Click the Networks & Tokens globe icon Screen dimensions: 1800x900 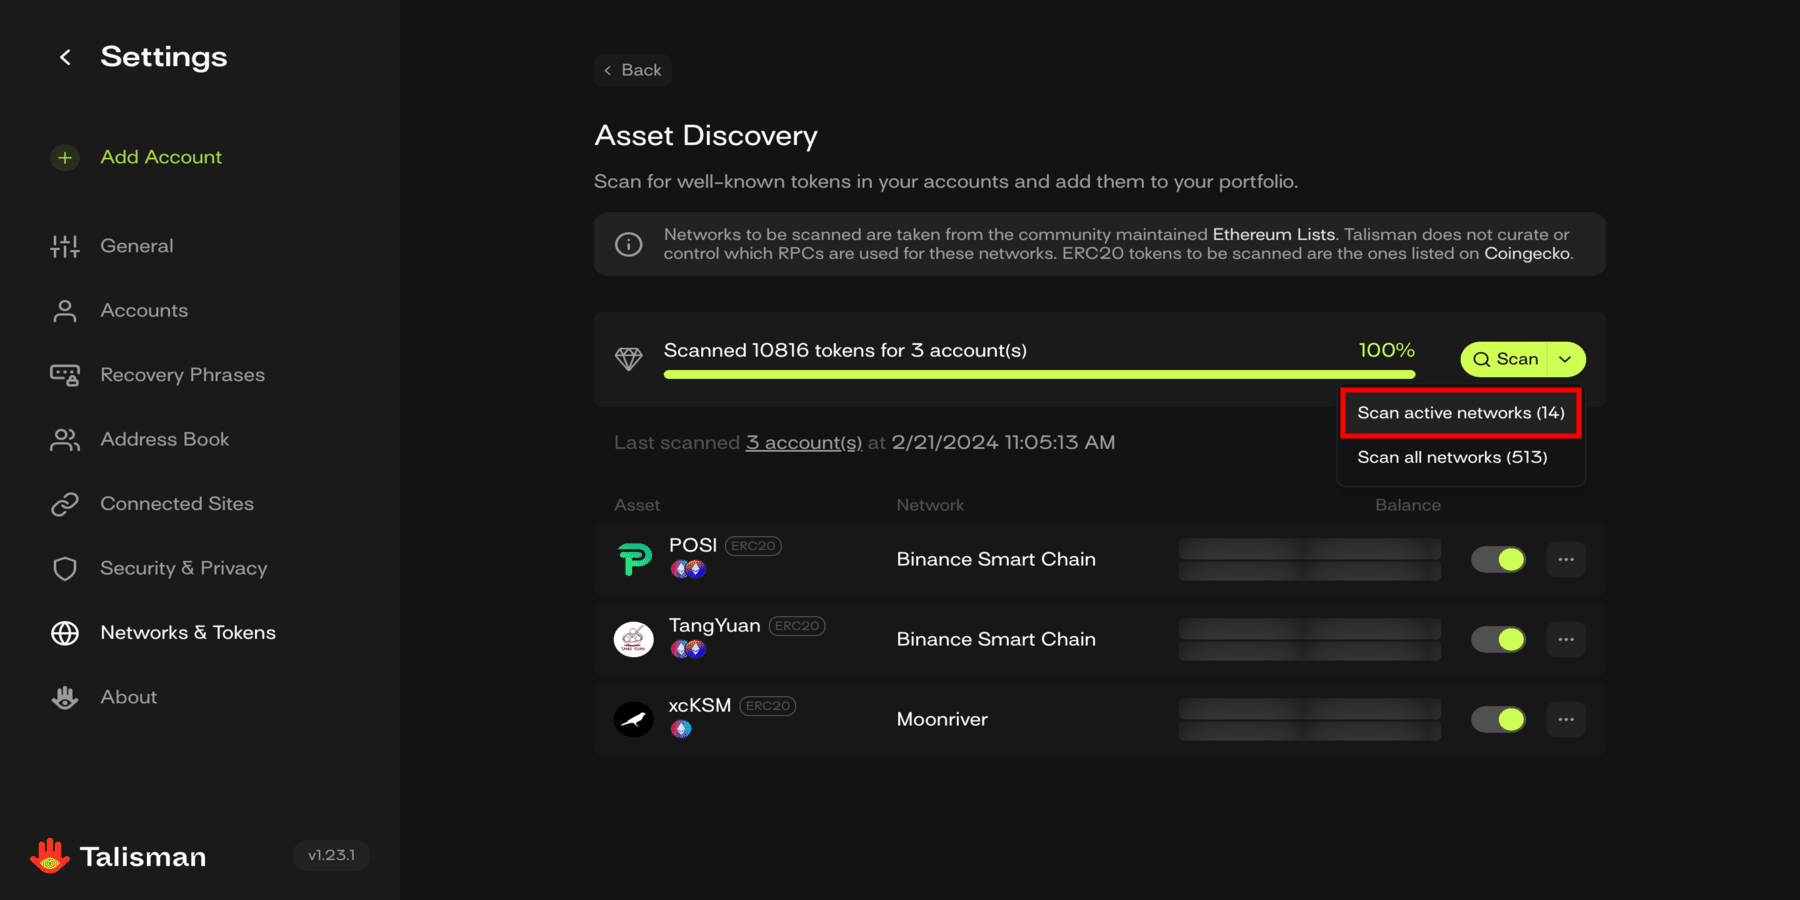(65, 633)
